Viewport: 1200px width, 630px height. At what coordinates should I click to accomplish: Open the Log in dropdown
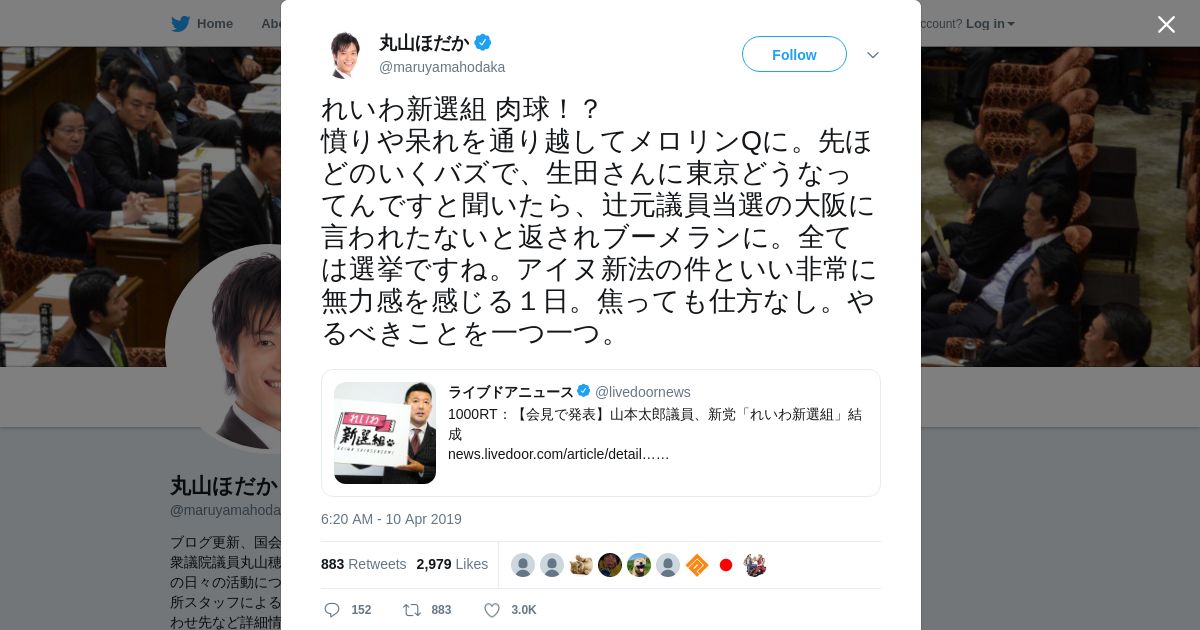pos(990,23)
